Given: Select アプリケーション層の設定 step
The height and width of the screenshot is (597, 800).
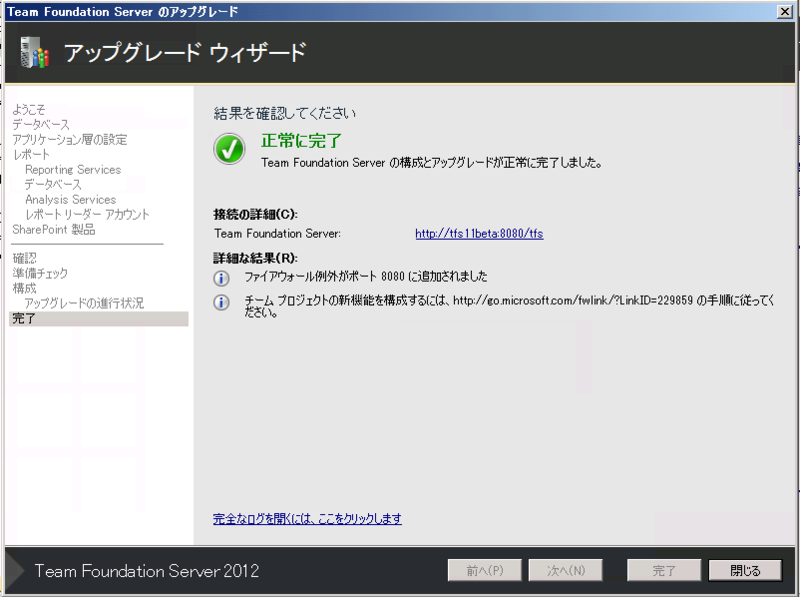Looking at the screenshot, I should (70, 140).
